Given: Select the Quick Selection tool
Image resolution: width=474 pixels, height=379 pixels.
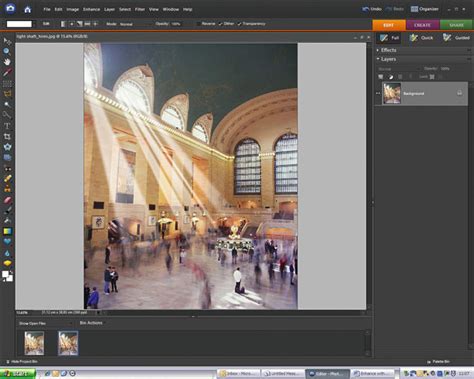Looking at the screenshot, I should tap(7, 115).
